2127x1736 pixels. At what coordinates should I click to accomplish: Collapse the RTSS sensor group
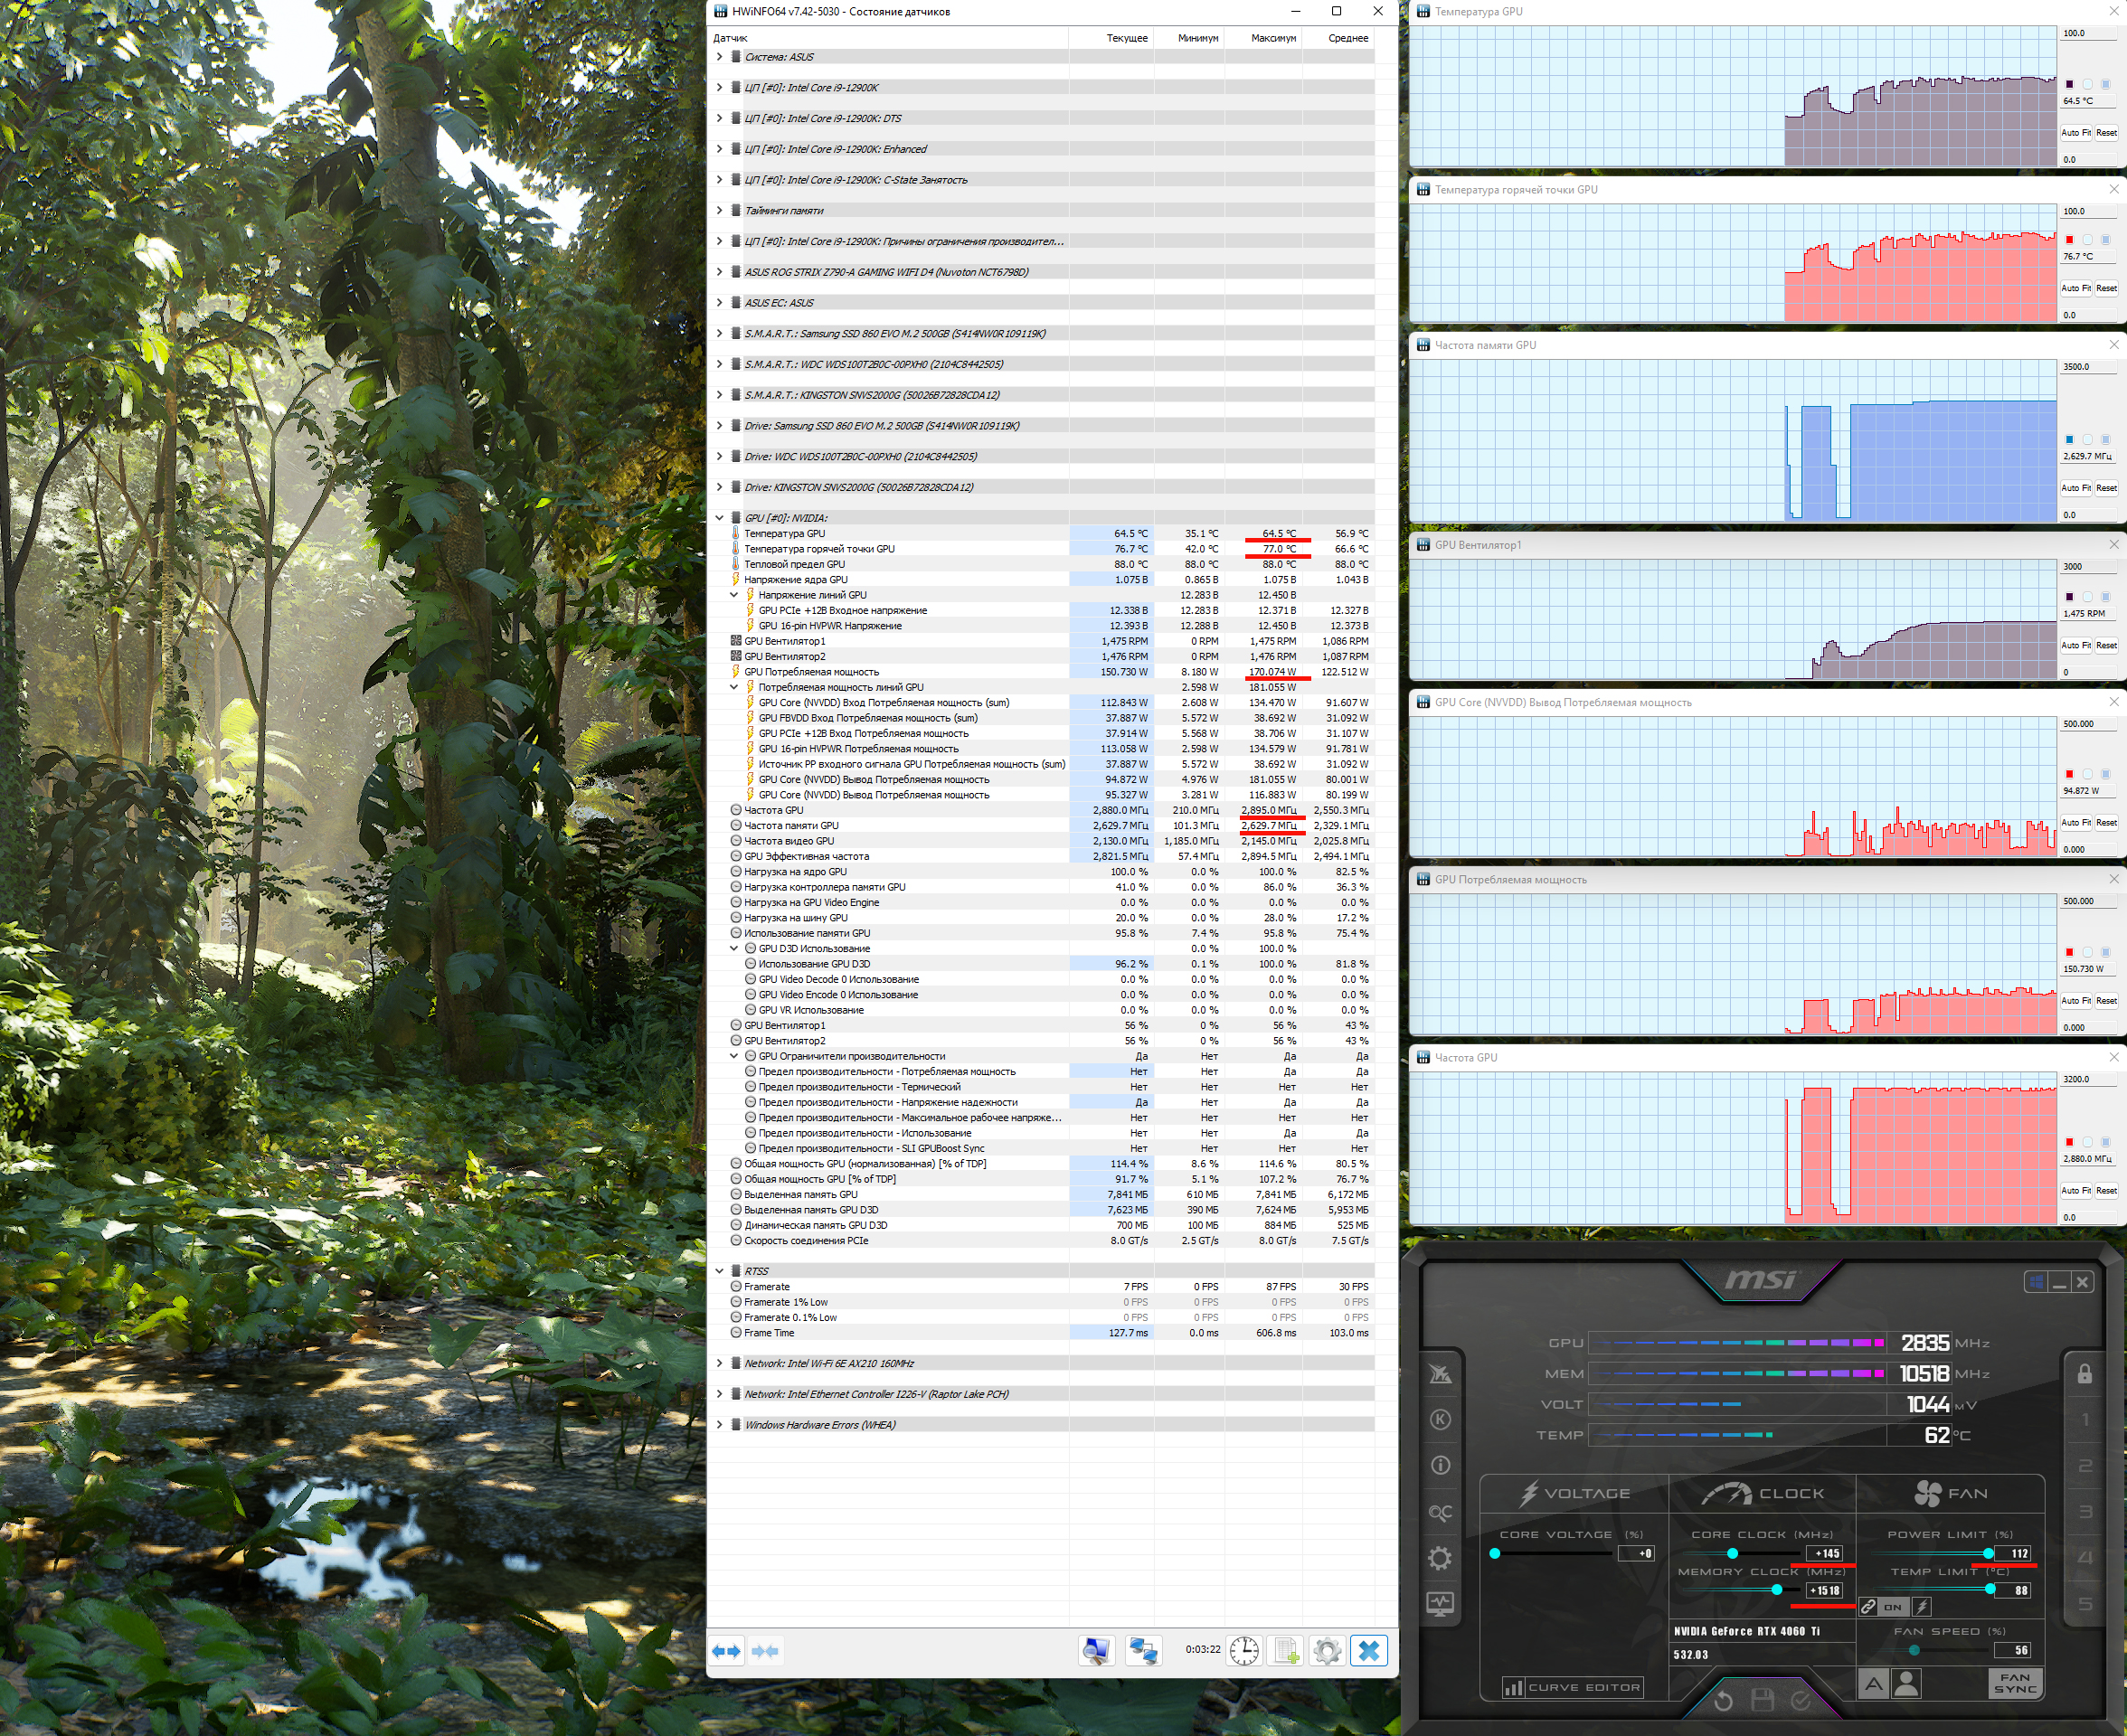point(719,1271)
